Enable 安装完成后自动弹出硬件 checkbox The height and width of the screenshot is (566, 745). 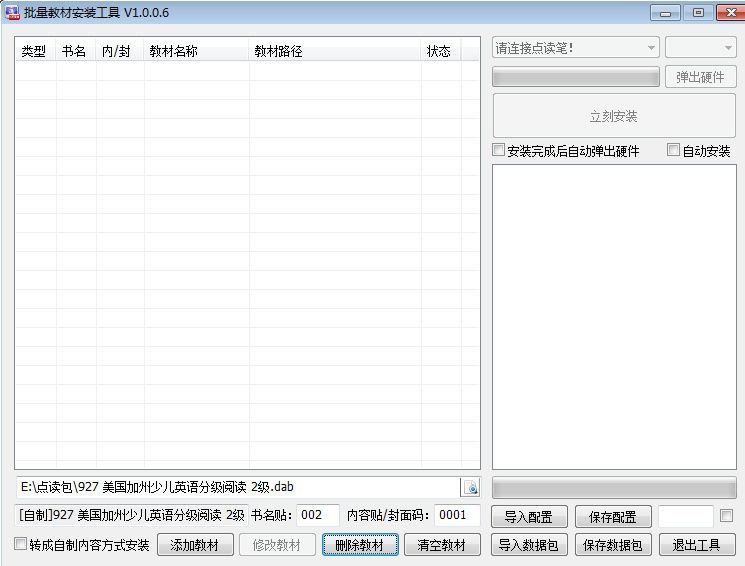coord(499,151)
